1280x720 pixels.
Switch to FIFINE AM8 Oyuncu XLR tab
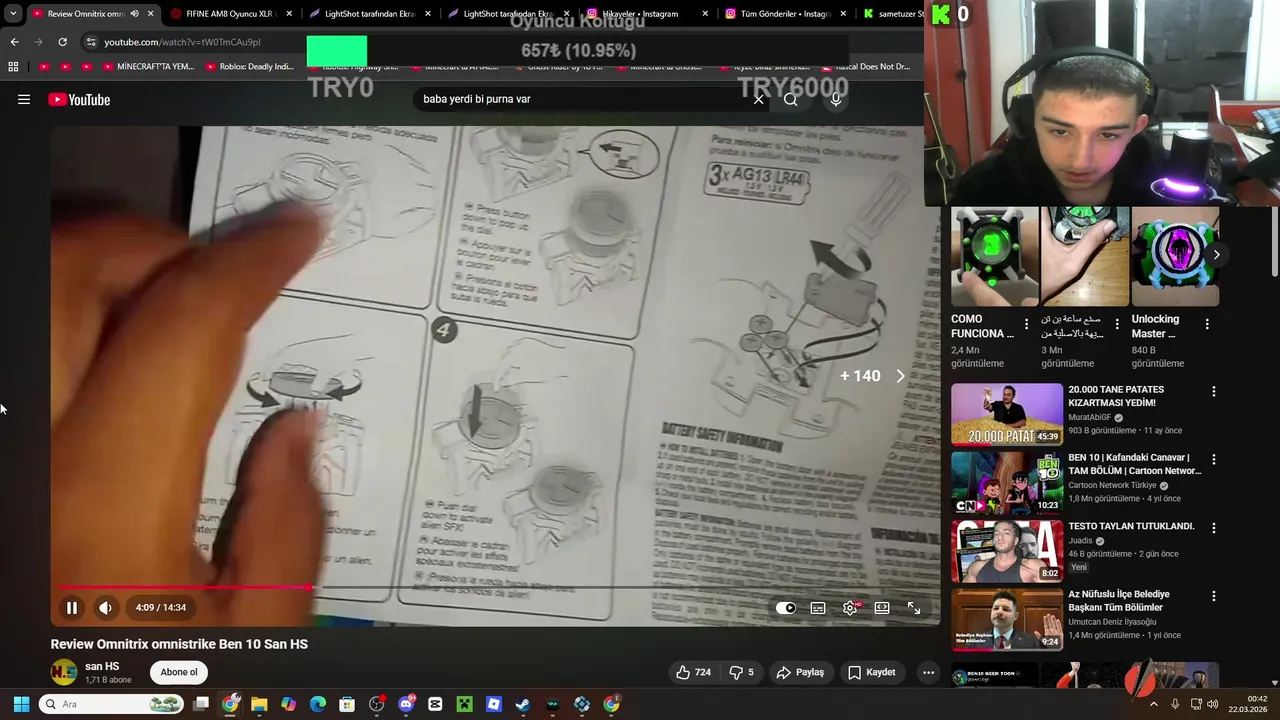229,14
